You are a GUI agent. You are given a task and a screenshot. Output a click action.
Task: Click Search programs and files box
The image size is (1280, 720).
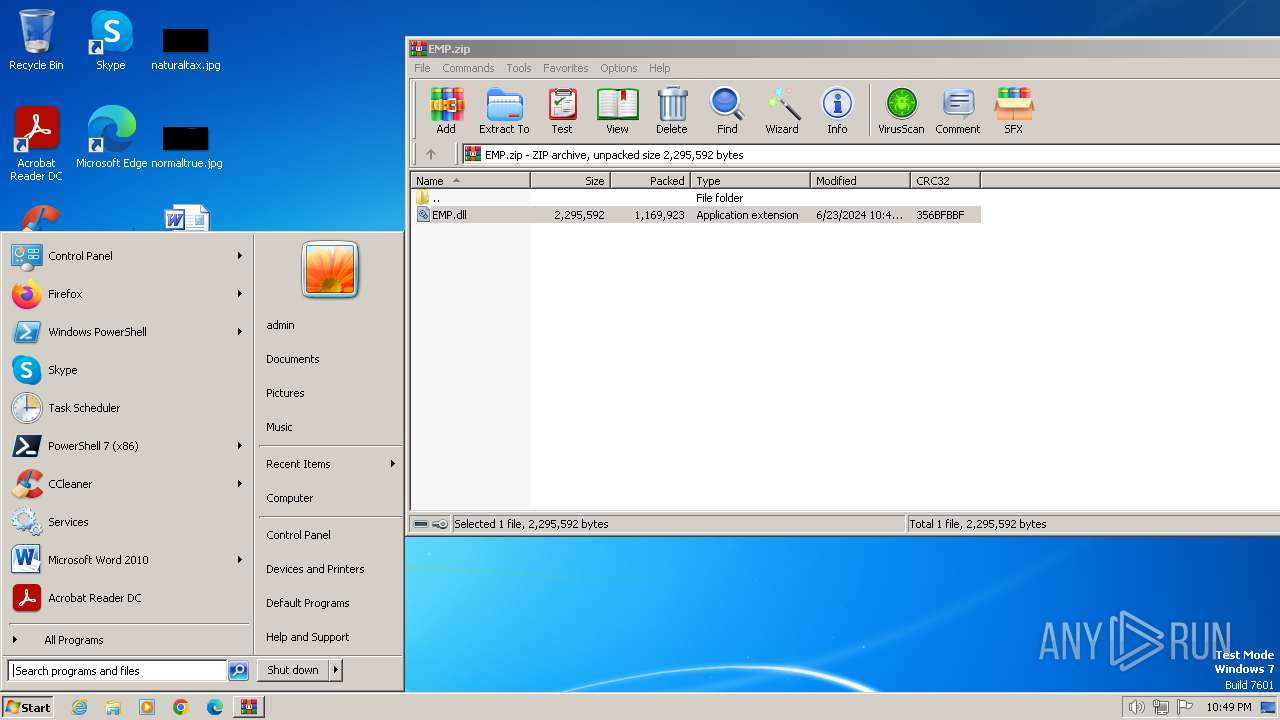click(x=118, y=671)
